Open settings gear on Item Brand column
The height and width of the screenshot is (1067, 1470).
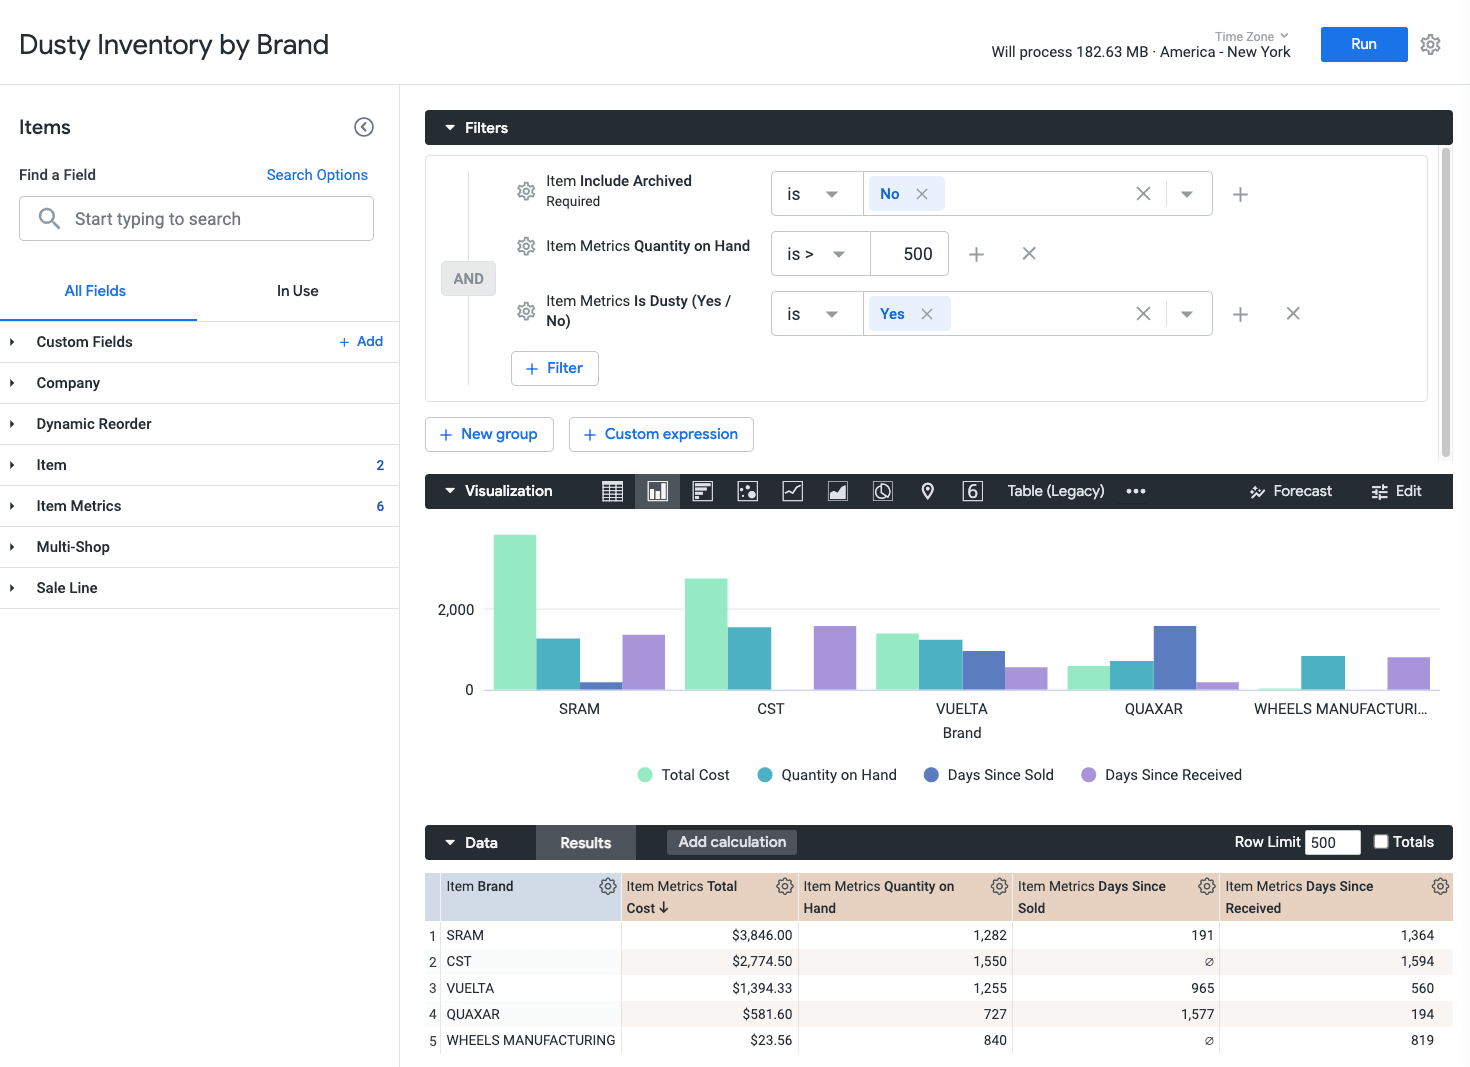607,886
